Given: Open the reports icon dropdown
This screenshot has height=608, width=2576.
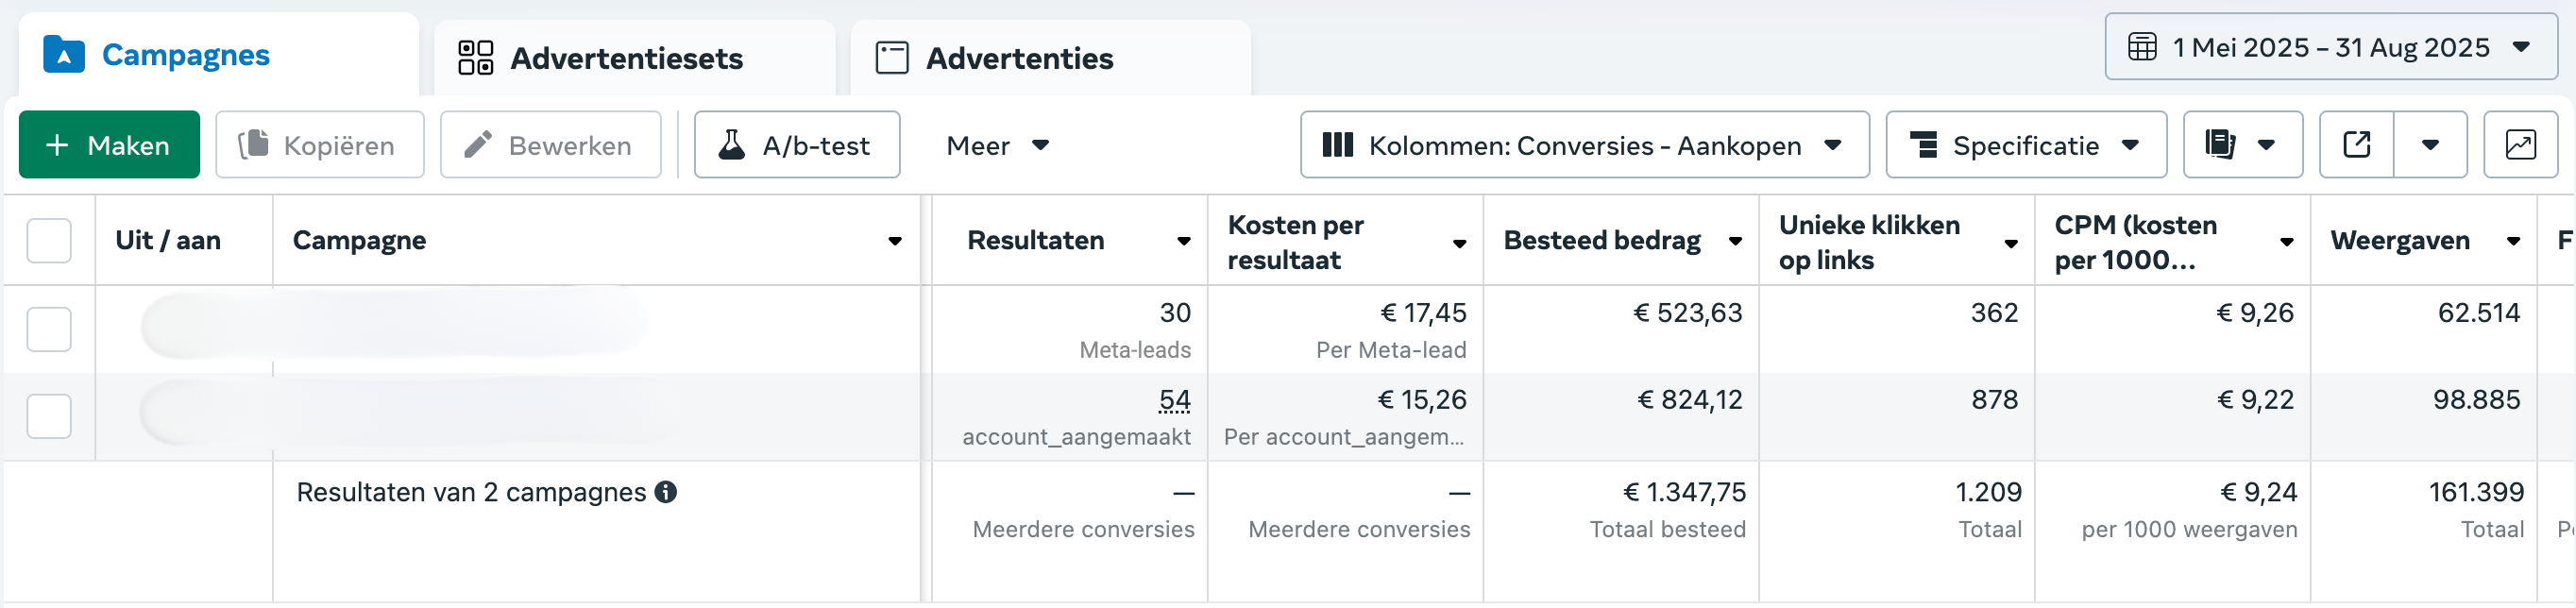Looking at the screenshot, I should [x=2242, y=145].
